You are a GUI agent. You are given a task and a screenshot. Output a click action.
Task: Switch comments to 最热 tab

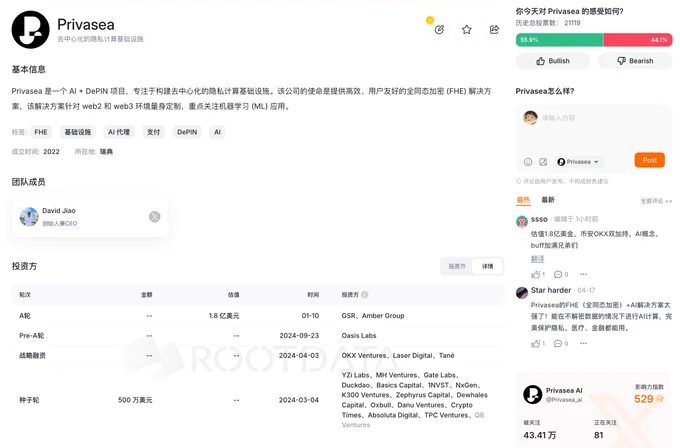[523, 200]
